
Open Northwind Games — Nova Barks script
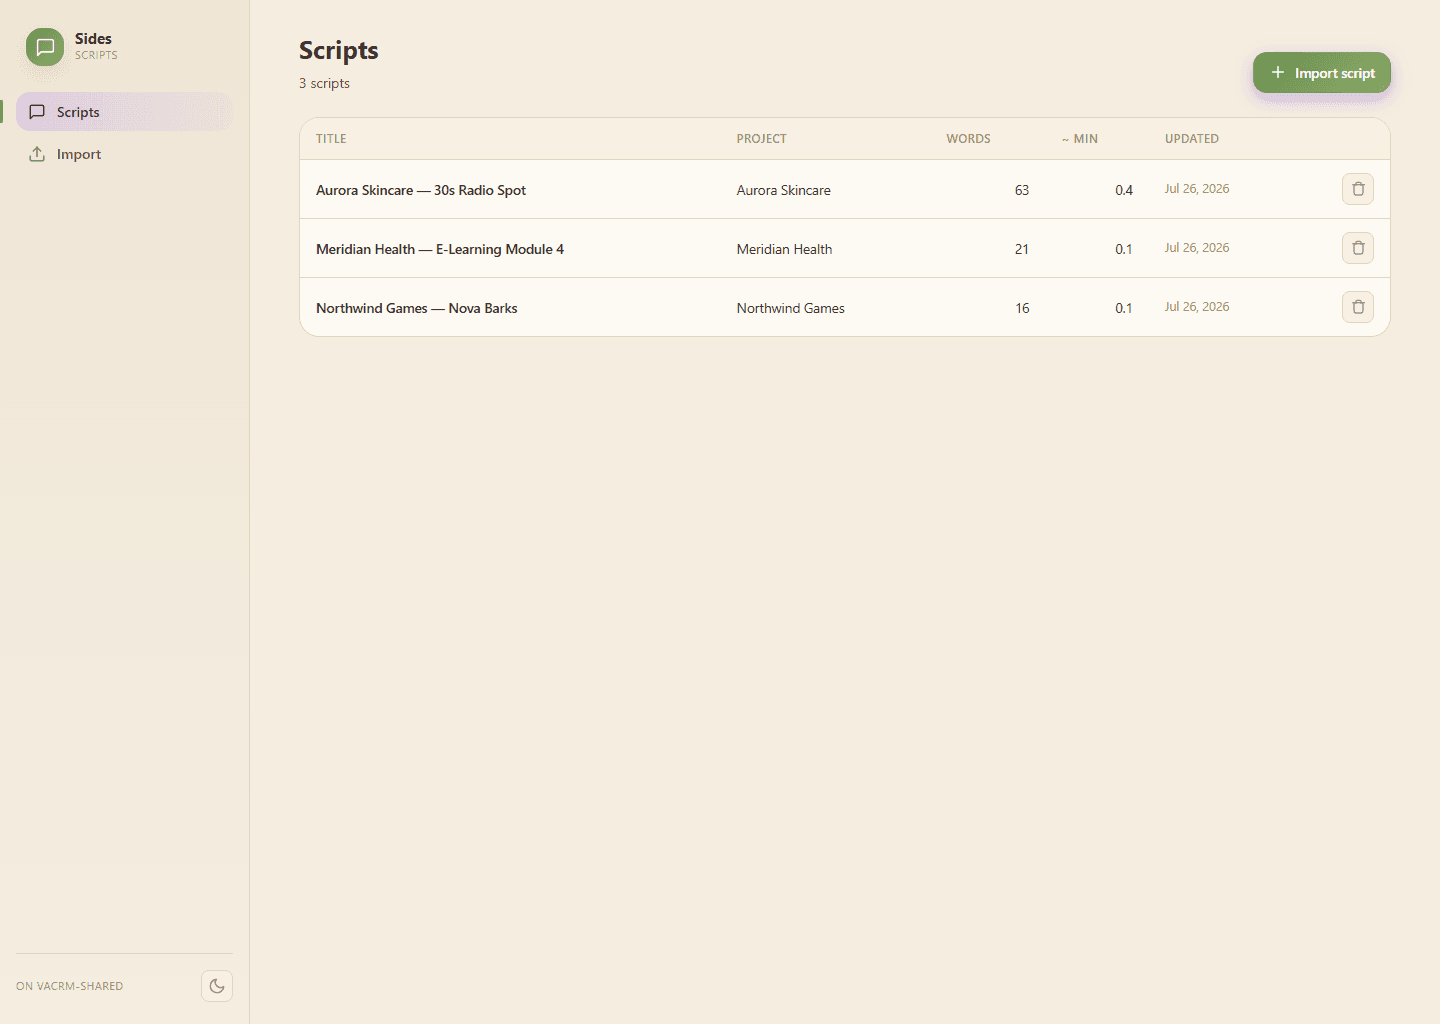point(417,308)
